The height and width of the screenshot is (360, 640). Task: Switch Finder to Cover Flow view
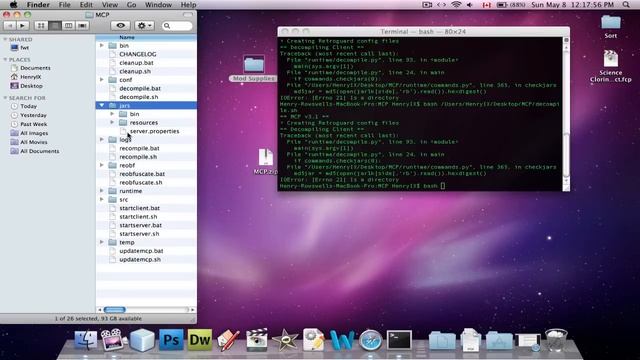82,26
